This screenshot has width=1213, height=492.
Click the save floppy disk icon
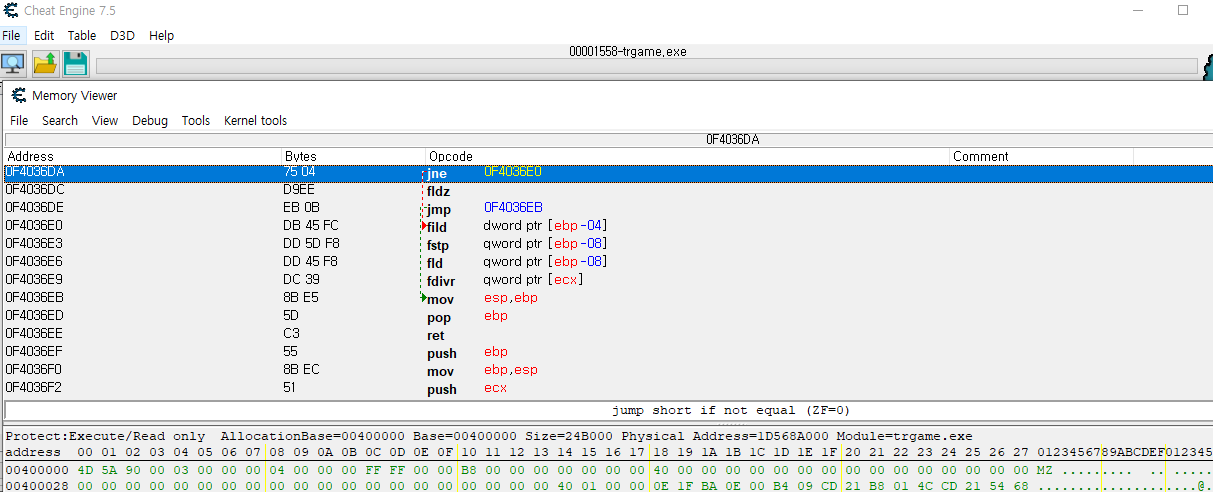75,64
